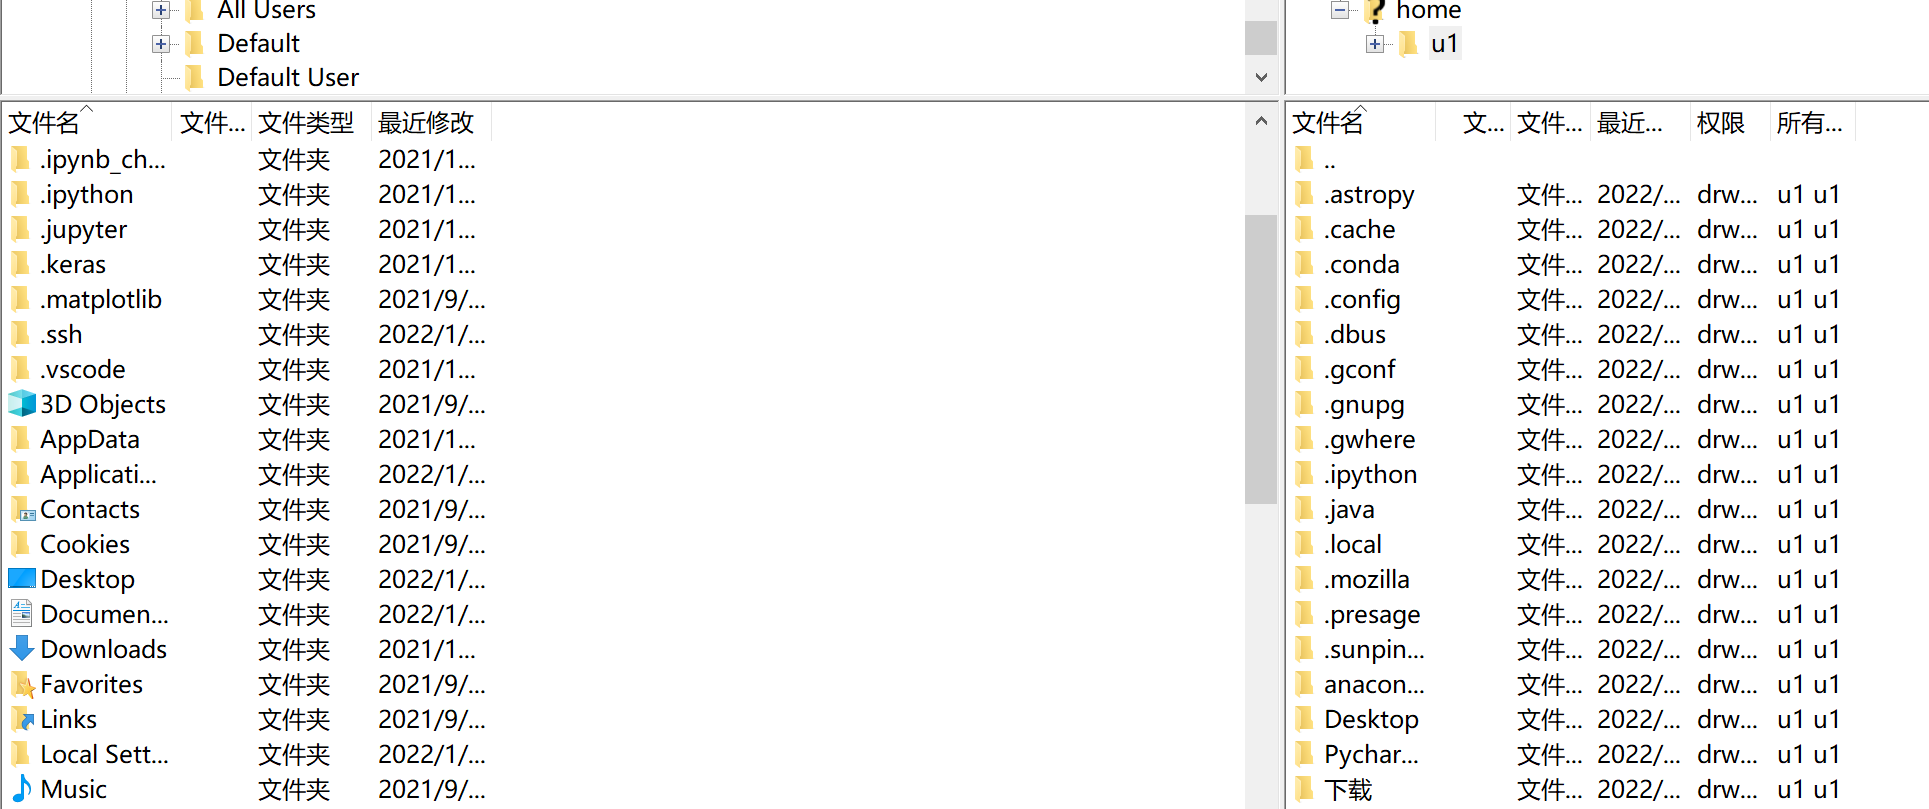The image size is (1929, 809).
Task: Click the local tree scrollbar down arrow
Action: [1261, 78]
